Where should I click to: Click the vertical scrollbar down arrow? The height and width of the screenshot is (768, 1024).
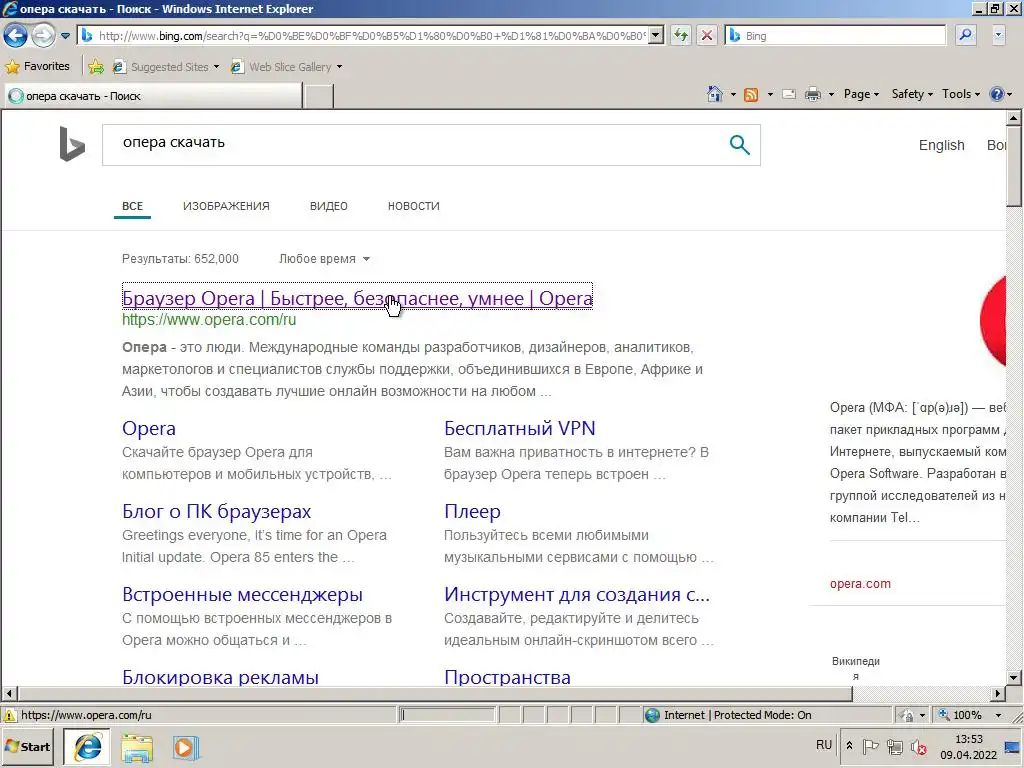[1014, 677]
